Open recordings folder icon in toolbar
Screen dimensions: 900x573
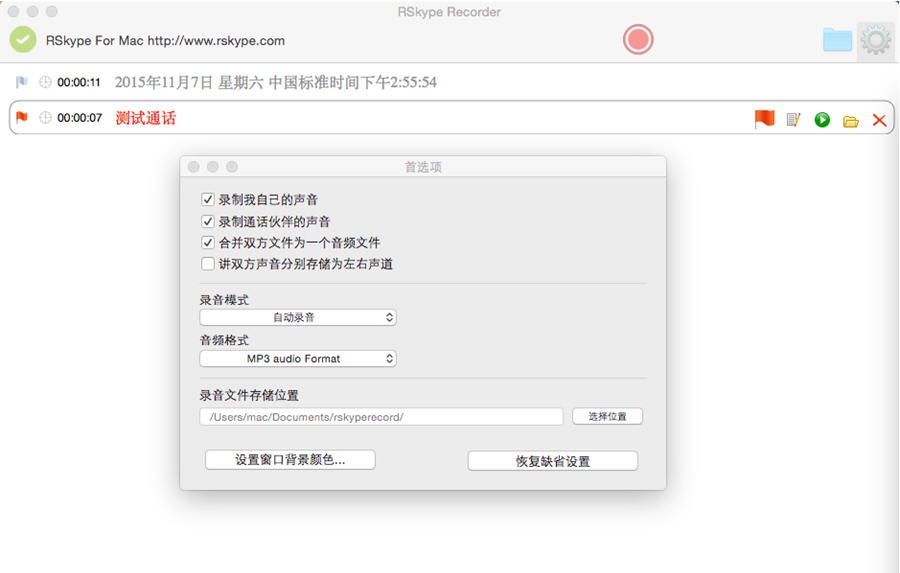click(837, 40)
